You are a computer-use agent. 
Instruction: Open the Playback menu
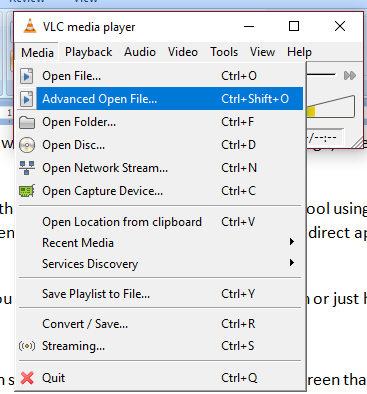click(x=88, y=52)
